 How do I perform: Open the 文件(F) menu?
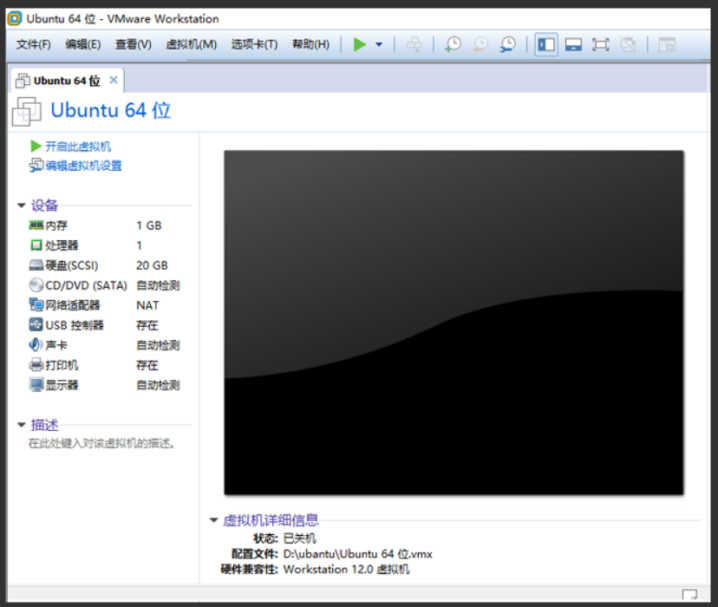(x=33, y=44)
